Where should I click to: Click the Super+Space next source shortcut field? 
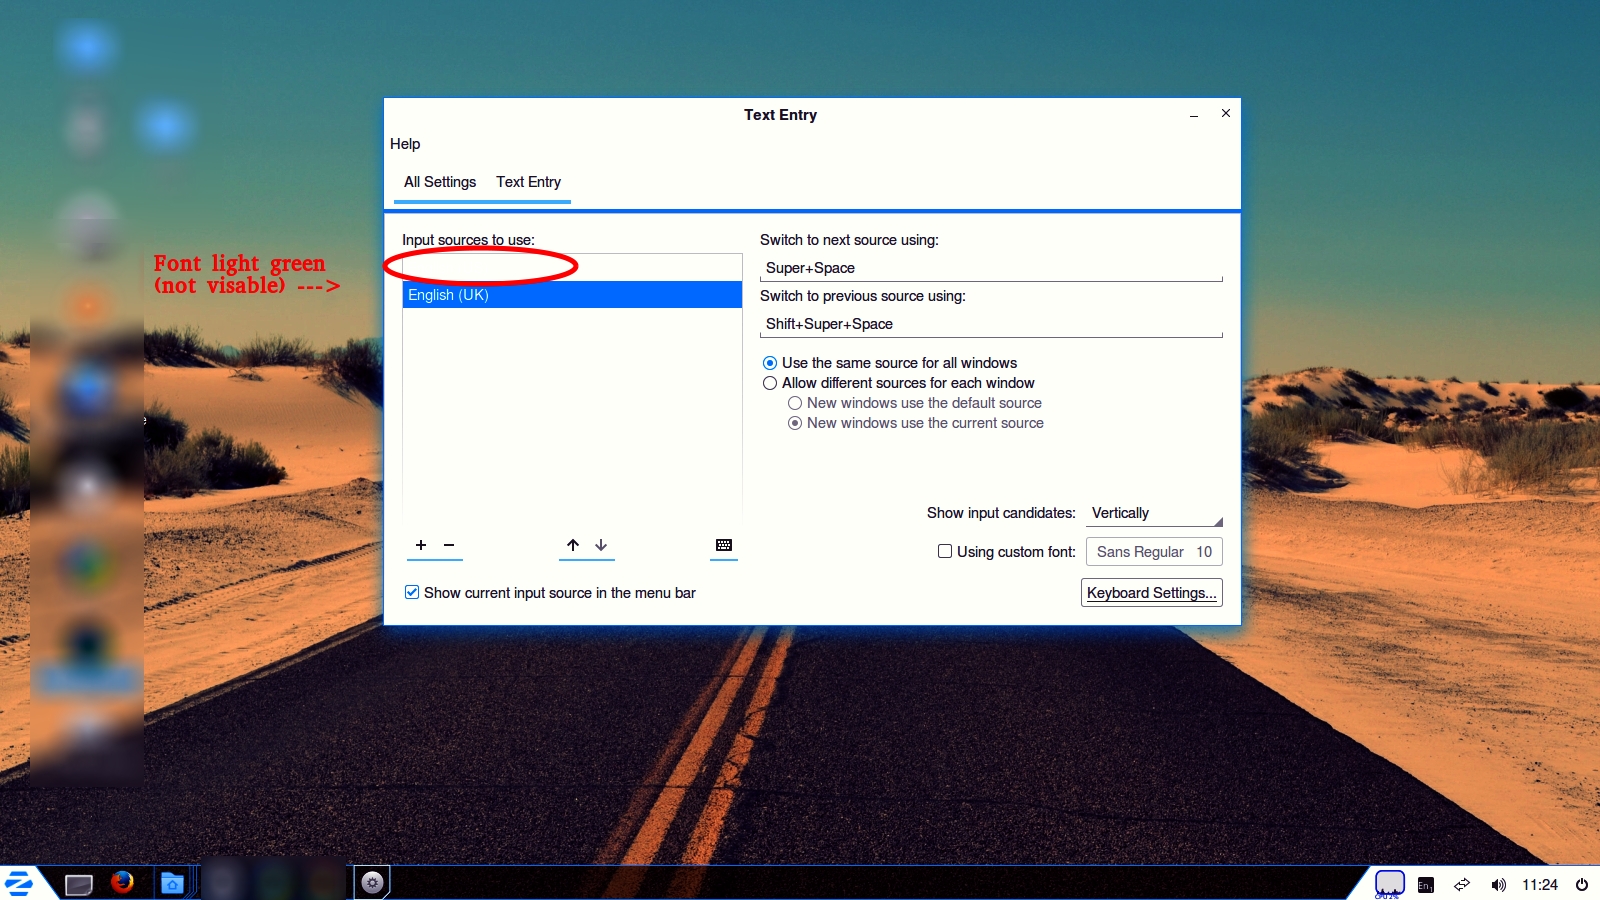click(x=990, y=268)
